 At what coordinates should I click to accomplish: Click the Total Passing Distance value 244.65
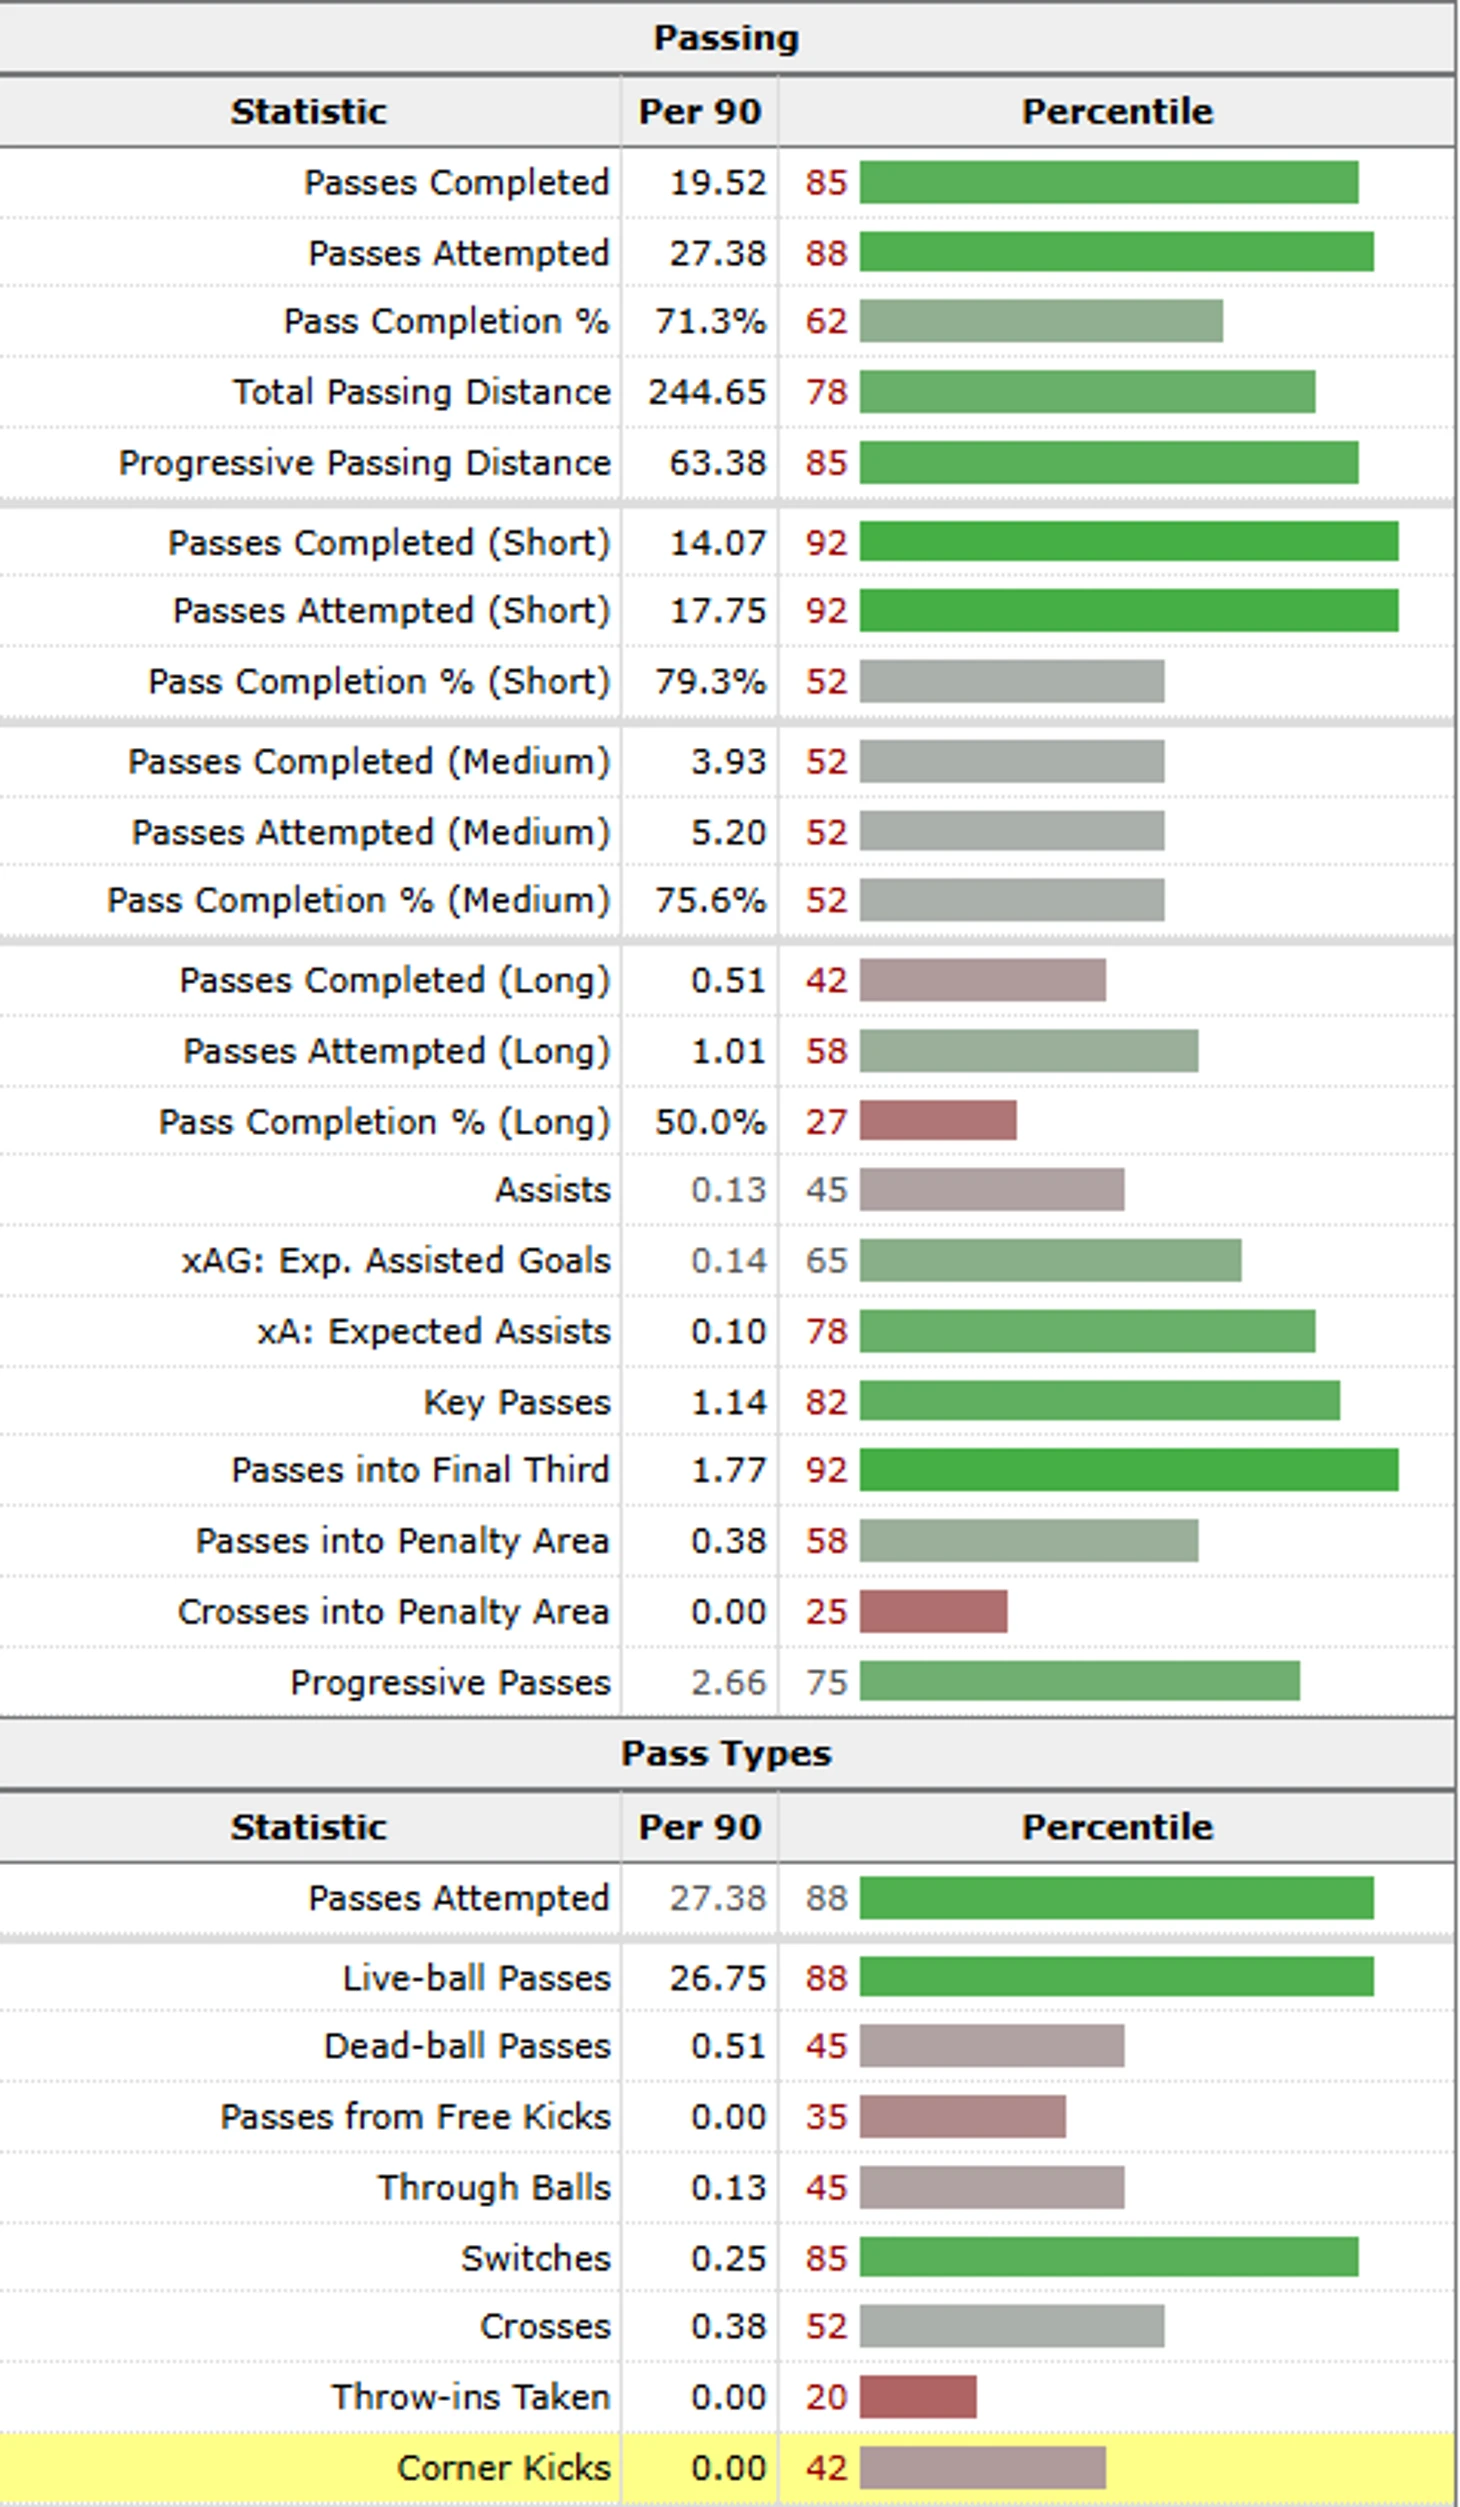706,392
